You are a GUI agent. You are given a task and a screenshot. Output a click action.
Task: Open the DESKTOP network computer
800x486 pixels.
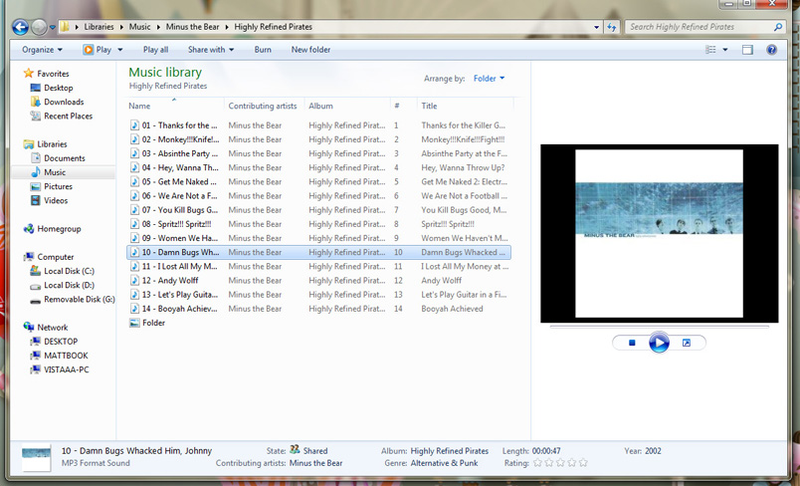coord(60,341)
